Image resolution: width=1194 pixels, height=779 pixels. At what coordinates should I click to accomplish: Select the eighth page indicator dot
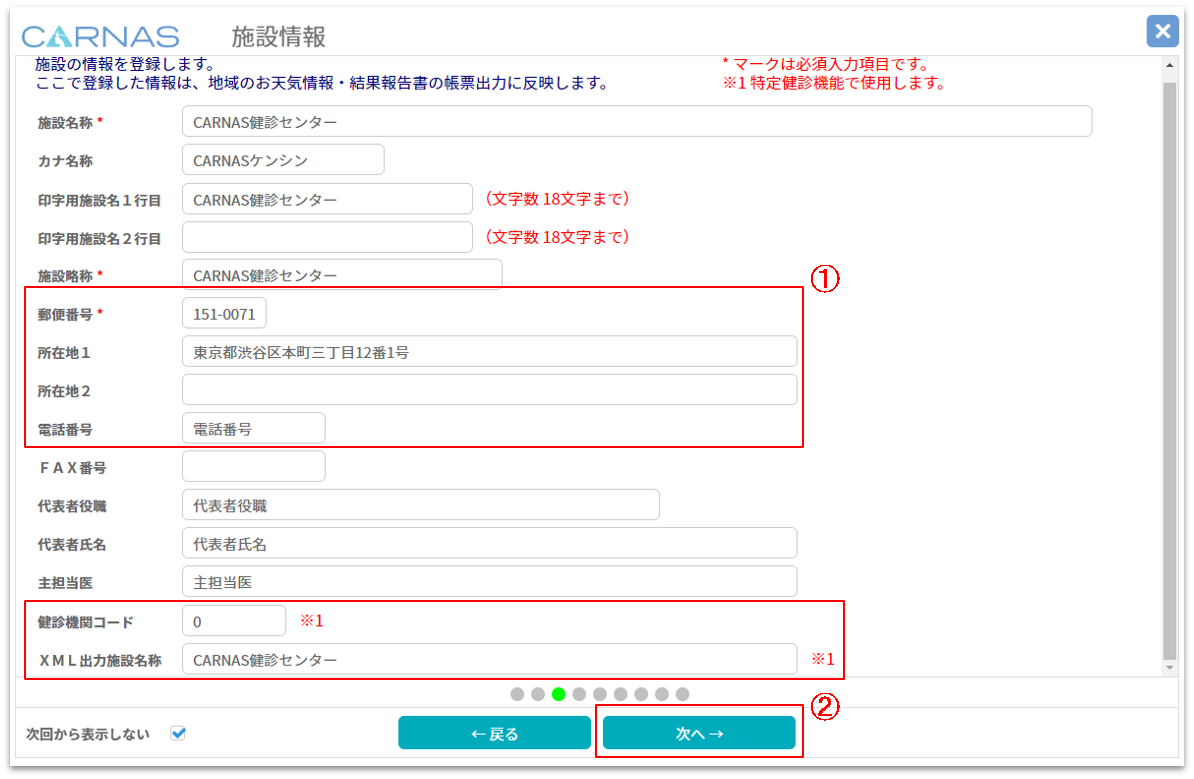pyautogui.click(x=662, y=694)
